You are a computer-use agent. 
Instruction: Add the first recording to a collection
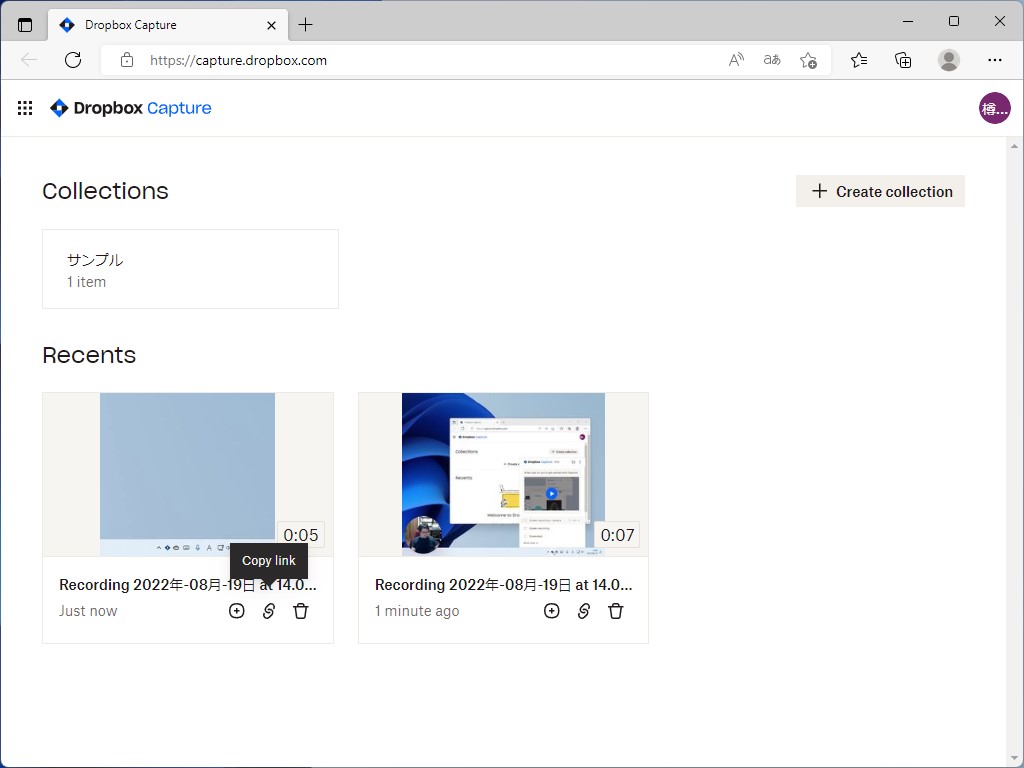[x=236, y=610]
